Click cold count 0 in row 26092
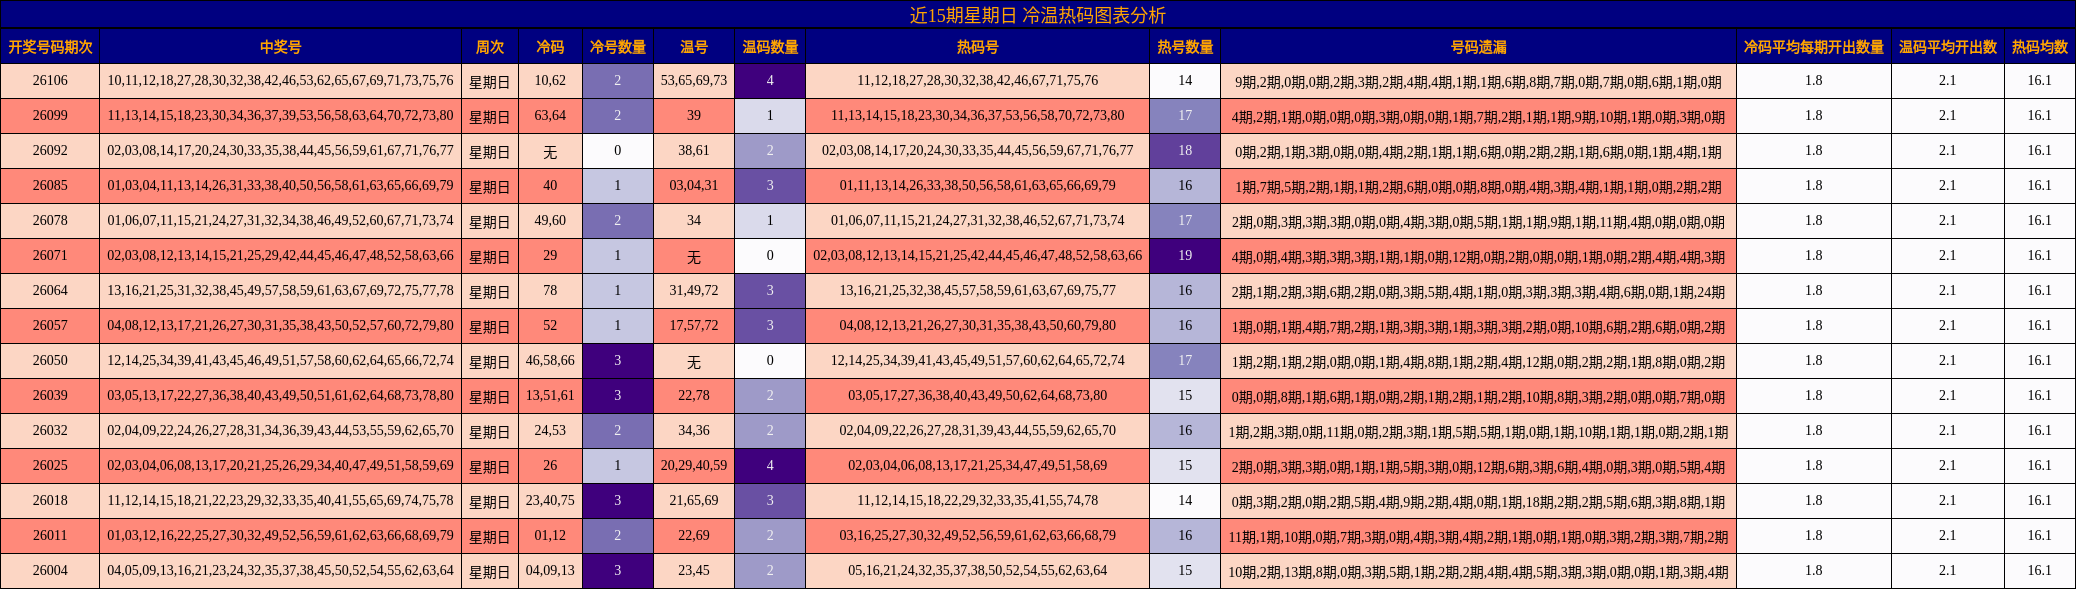 tap(618, 151)
